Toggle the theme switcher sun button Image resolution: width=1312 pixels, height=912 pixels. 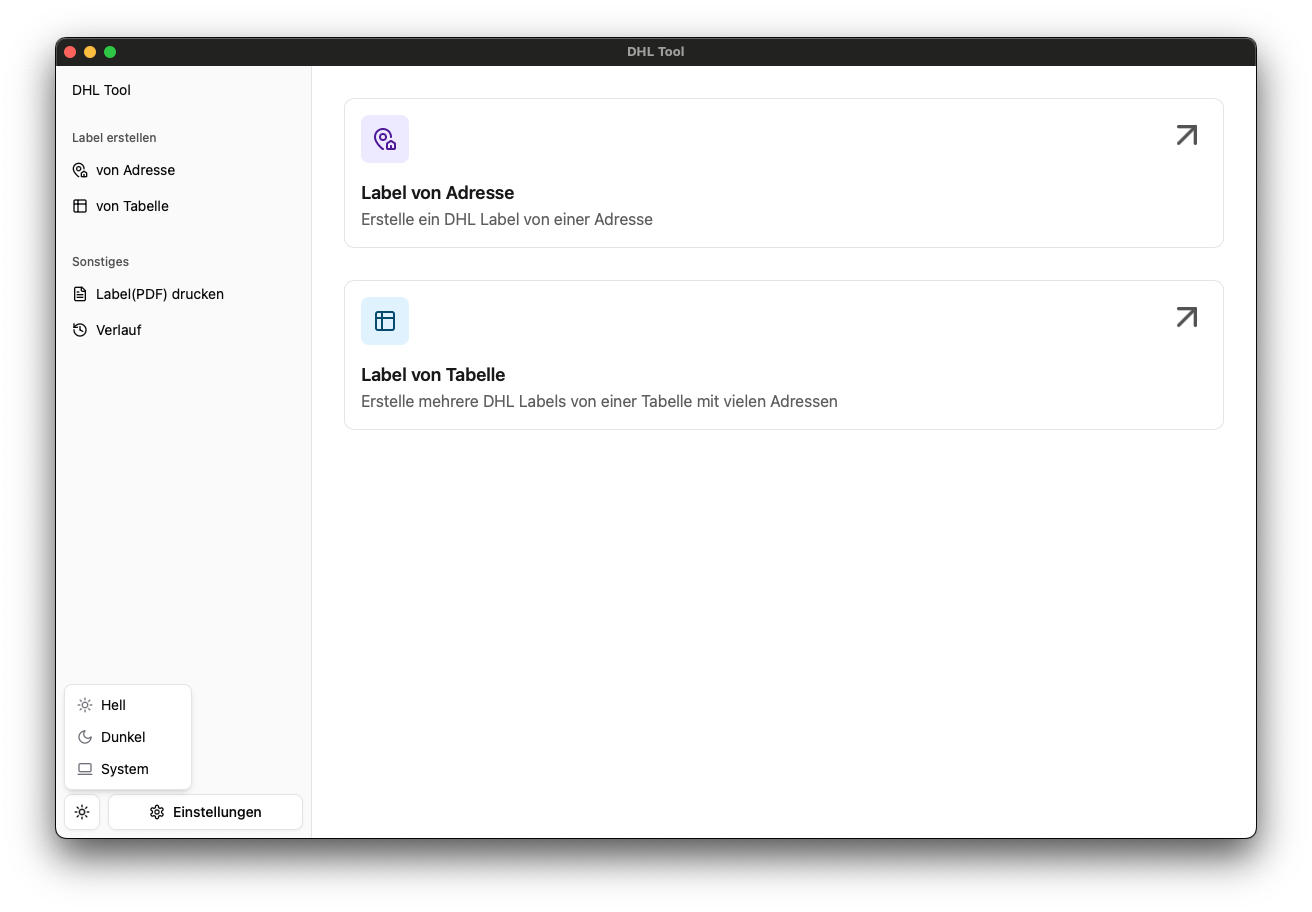[82, 812]
